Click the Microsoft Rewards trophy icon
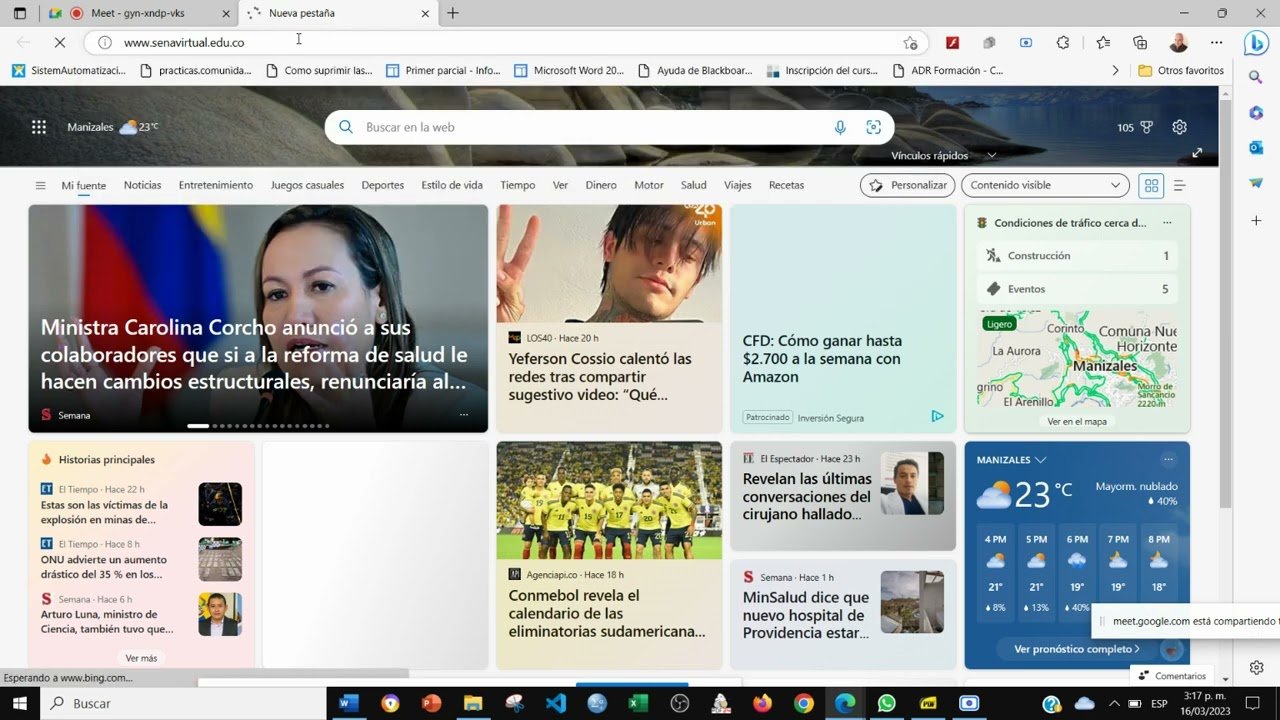The height and width of the screenshot is (720, 1280). click(1146, 127)
